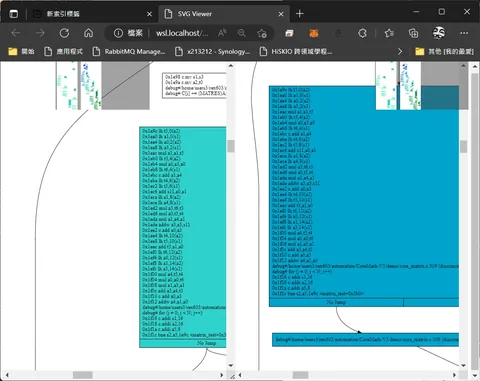Open the 應用程式 bookmark

point(63,51)
